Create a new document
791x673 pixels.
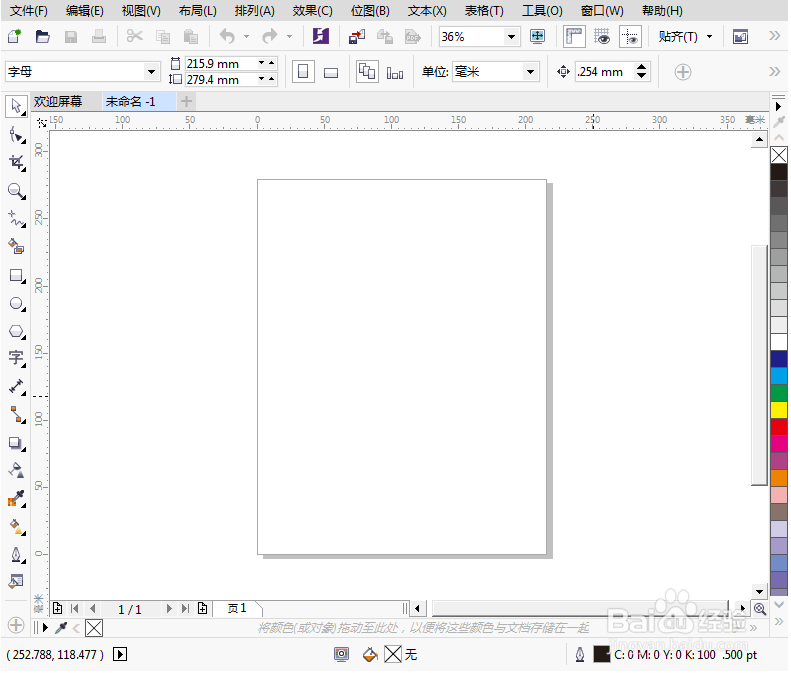point(14,36)
